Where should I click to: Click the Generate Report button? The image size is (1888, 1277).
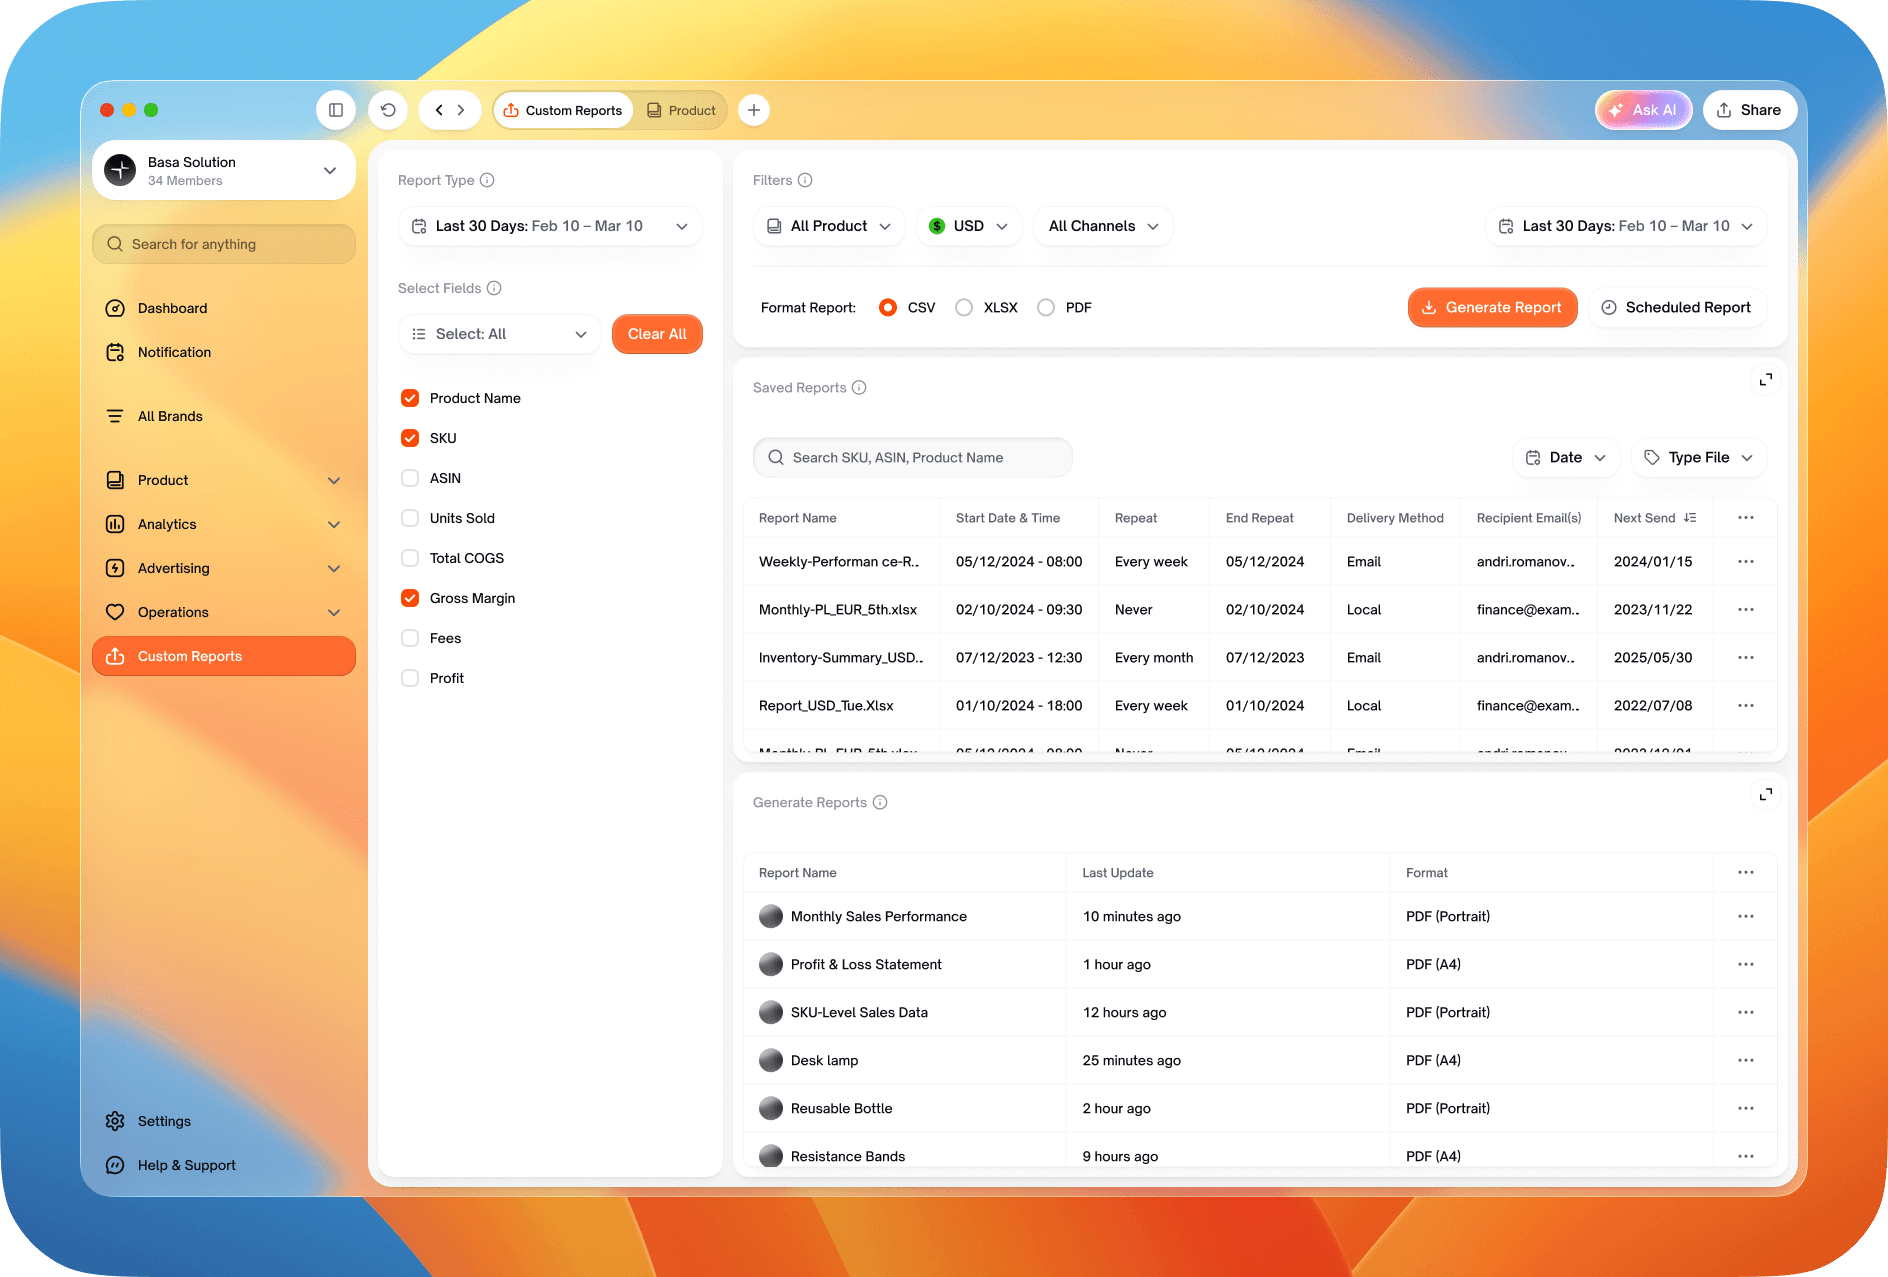tap(1492, 308)
